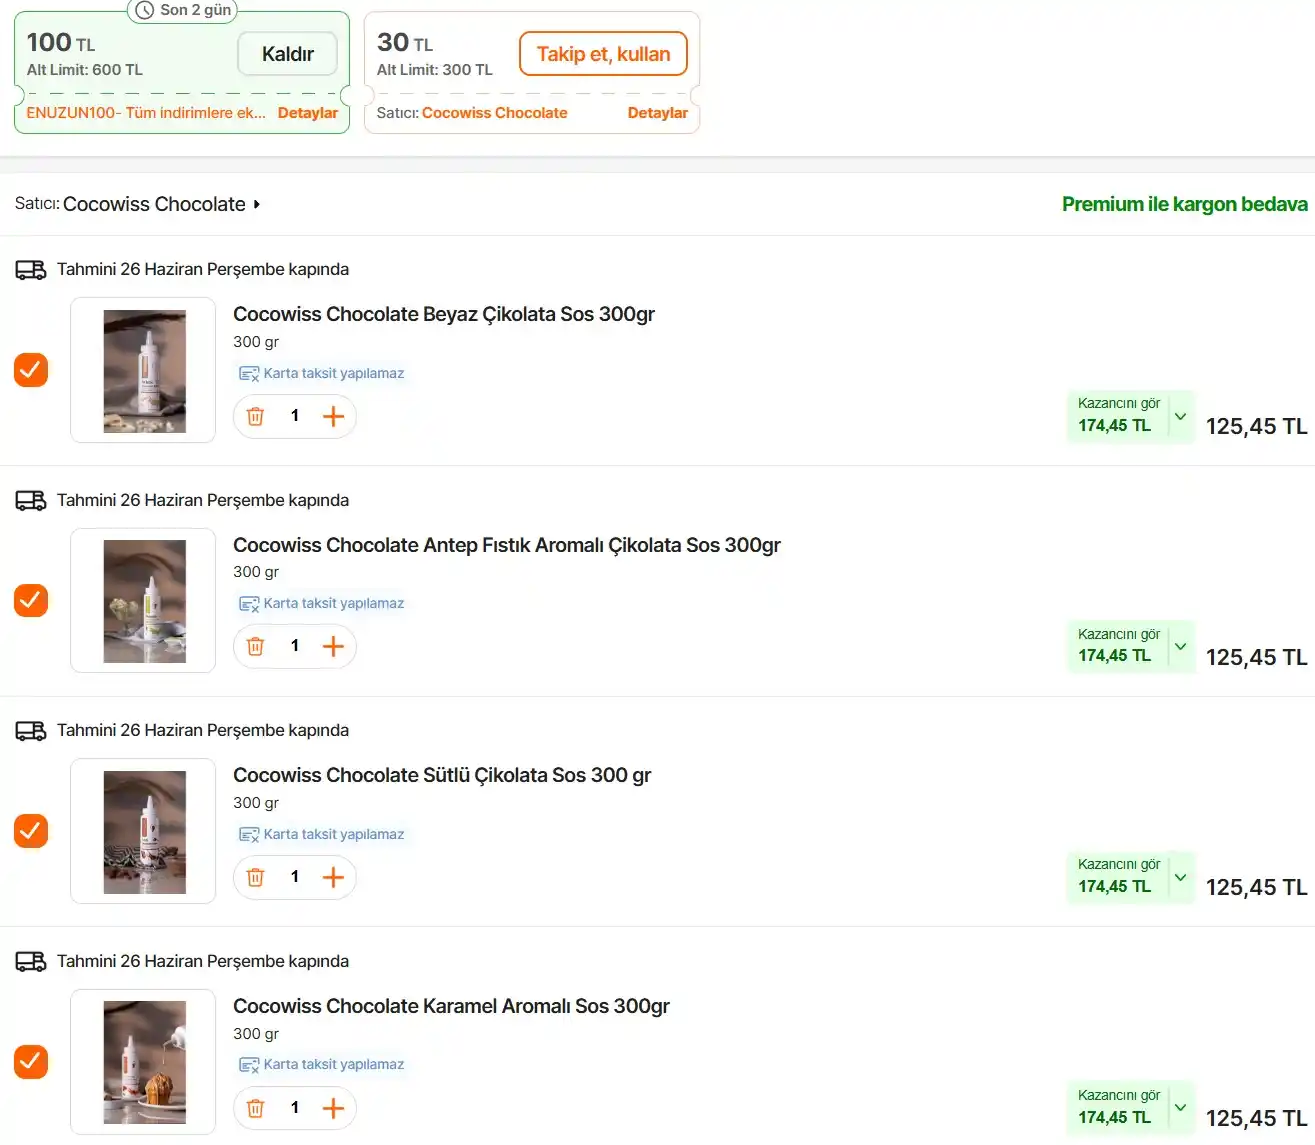Uncheck the Beyaz Çikolata Sos item
1315x1145 pixels.
click(31, 370)
